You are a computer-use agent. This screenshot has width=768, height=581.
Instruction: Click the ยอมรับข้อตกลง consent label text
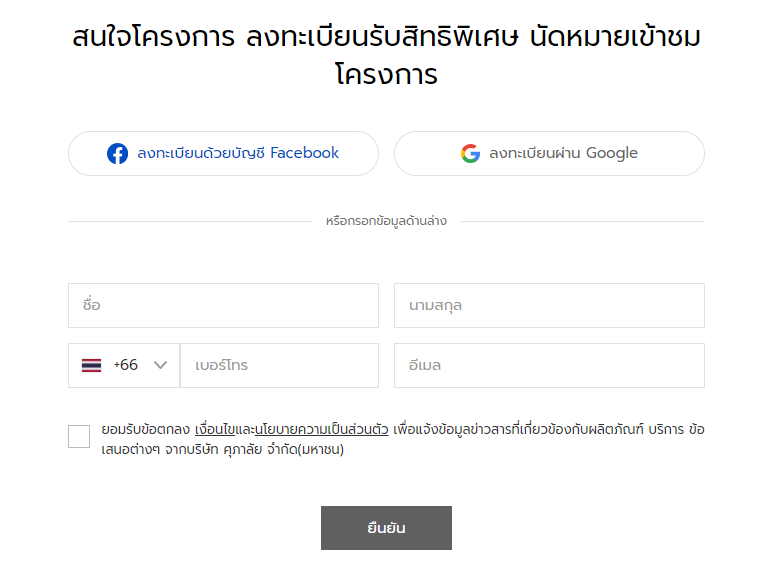[145, 430]
